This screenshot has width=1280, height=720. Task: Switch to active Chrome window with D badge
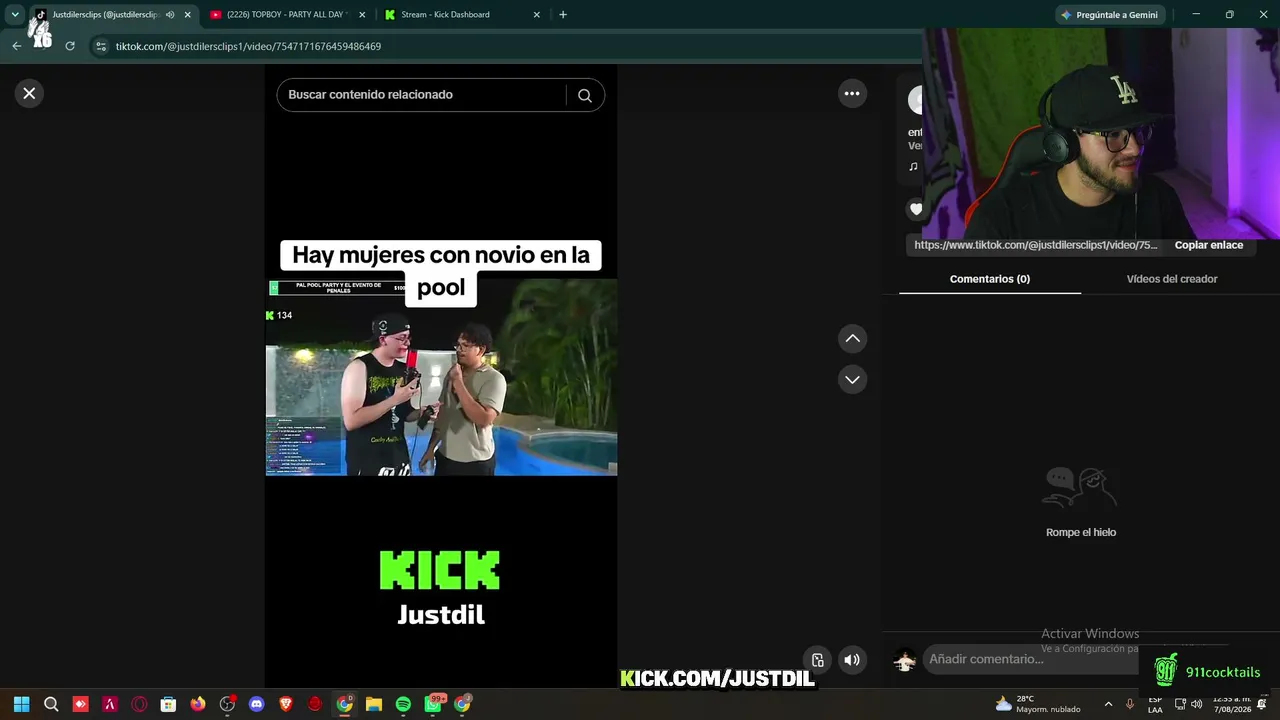tap(344, 704)
